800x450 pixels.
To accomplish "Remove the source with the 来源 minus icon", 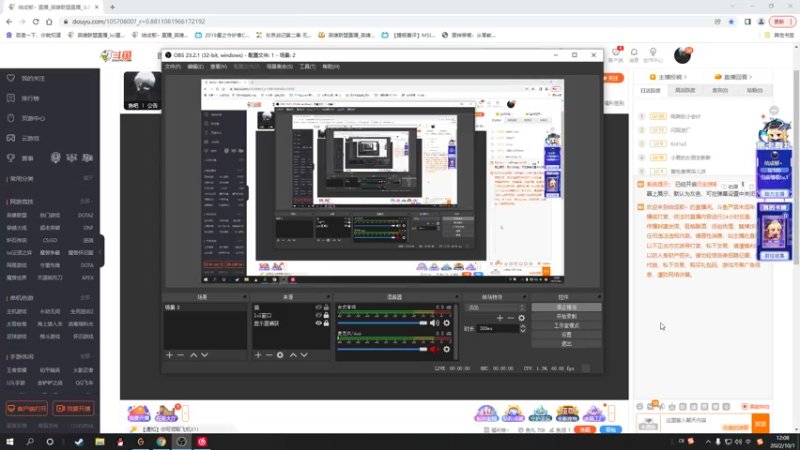I will pyautogui.click(x=269, y=355).
